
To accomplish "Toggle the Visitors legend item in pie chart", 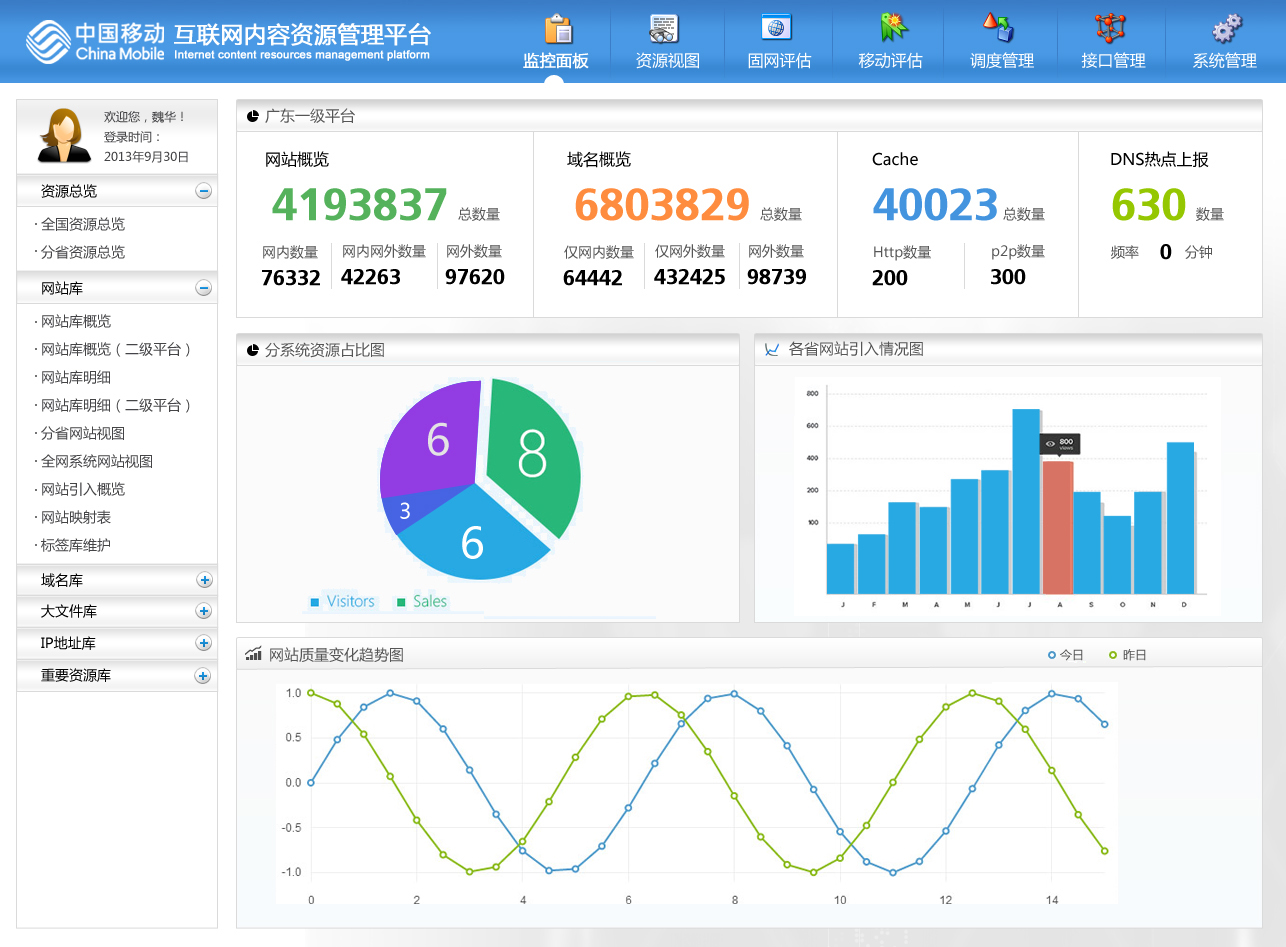I will 343,601.
